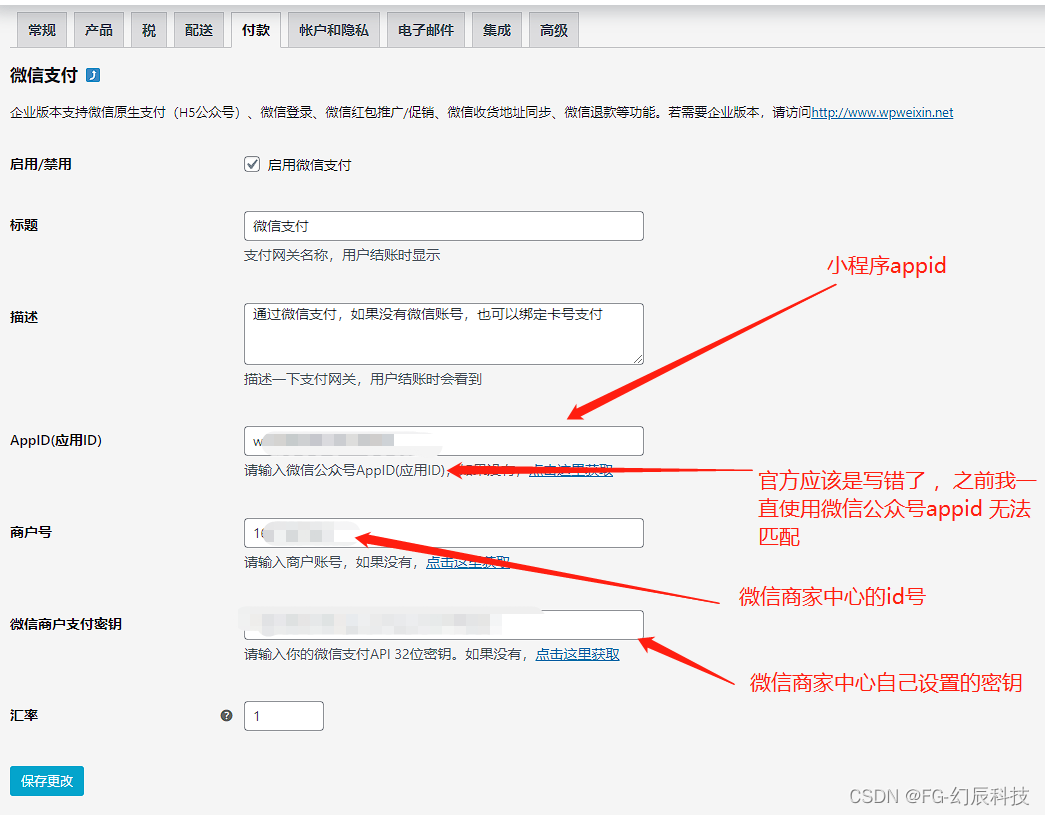Viewport: 1045px width, 815px height.
Task: Open the 税 tab
Action: tap(149, 30)
